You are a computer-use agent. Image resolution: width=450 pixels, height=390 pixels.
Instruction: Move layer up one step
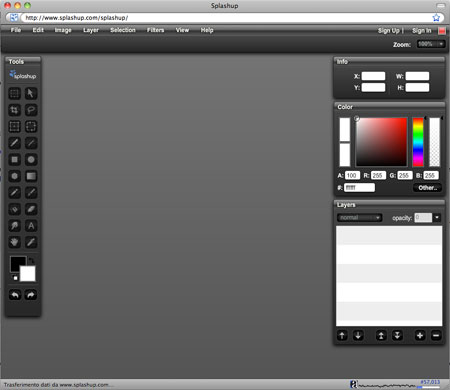(x=342, y=335)
